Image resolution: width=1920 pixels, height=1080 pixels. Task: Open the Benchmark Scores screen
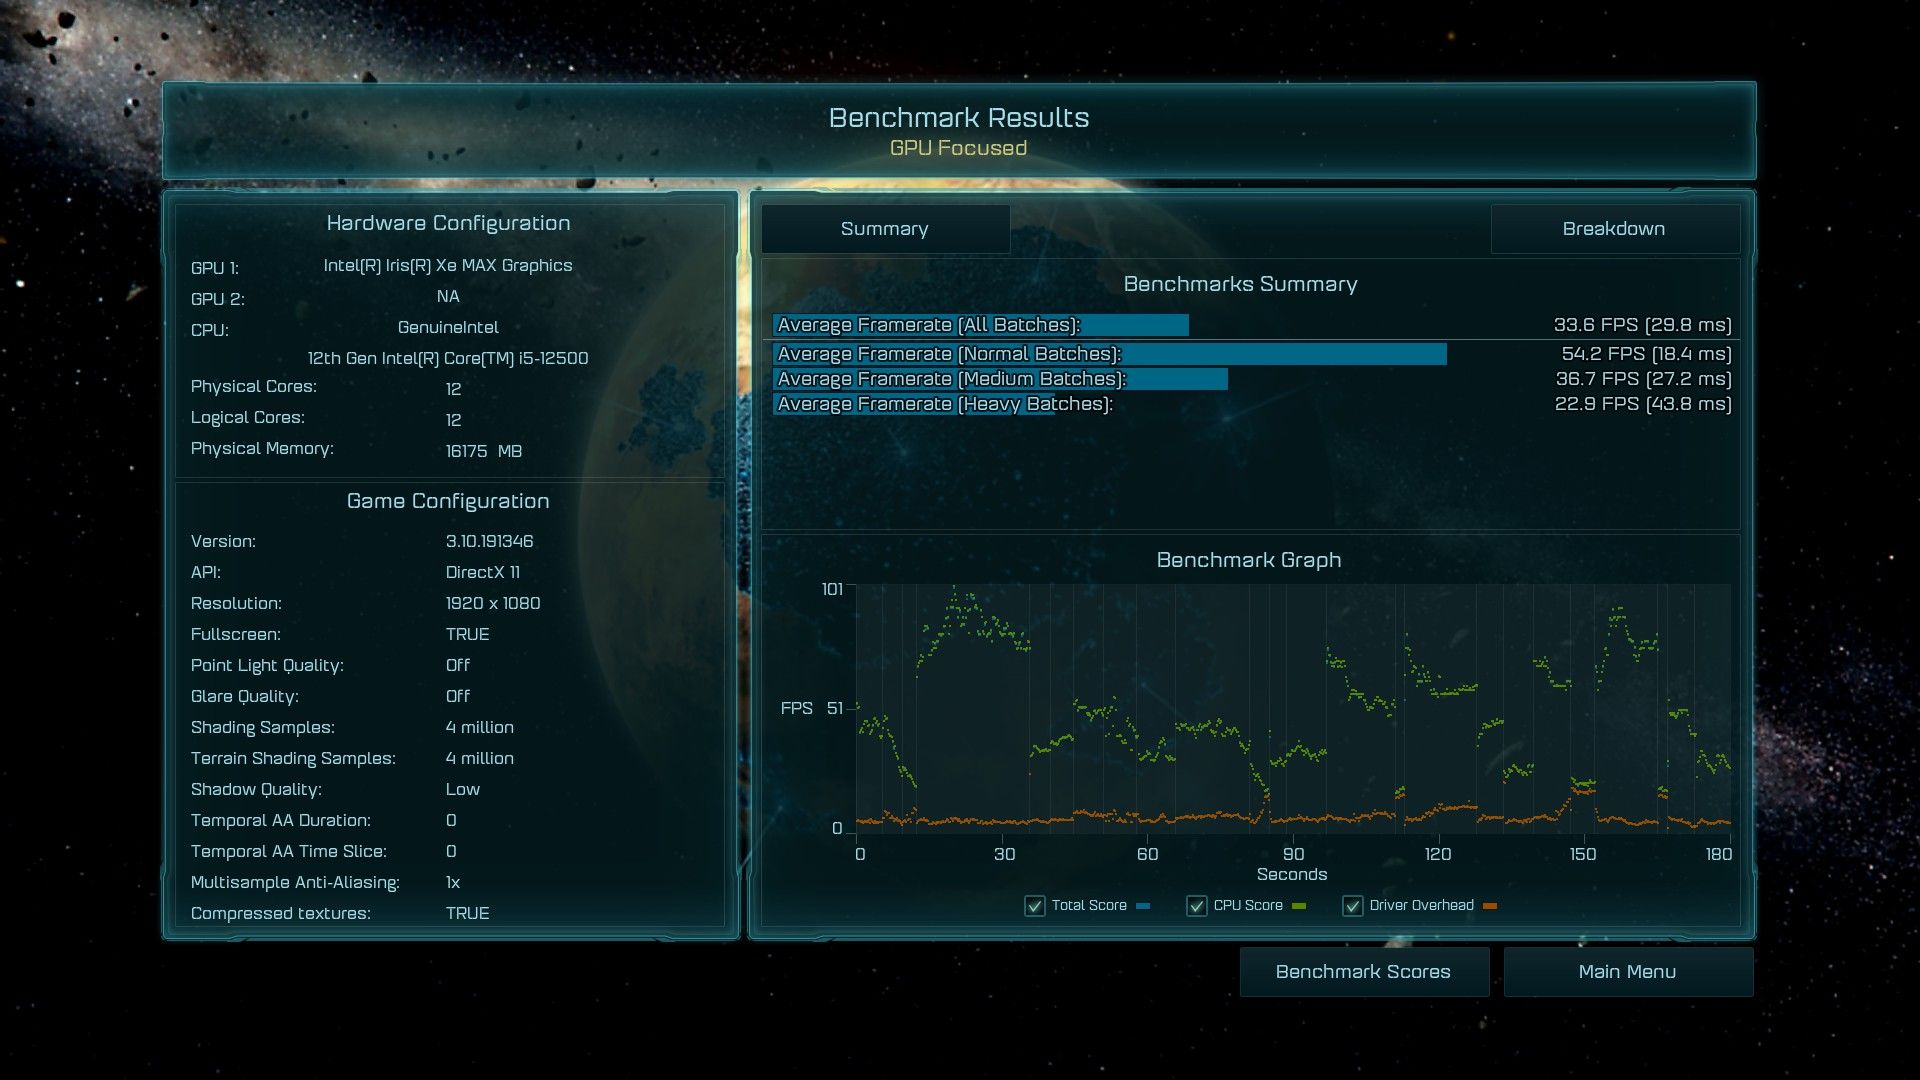click(1363, 972)
